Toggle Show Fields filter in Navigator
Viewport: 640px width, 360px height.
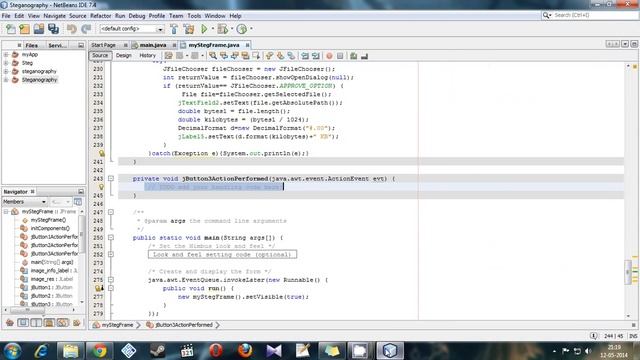click(x=23, y=323)
